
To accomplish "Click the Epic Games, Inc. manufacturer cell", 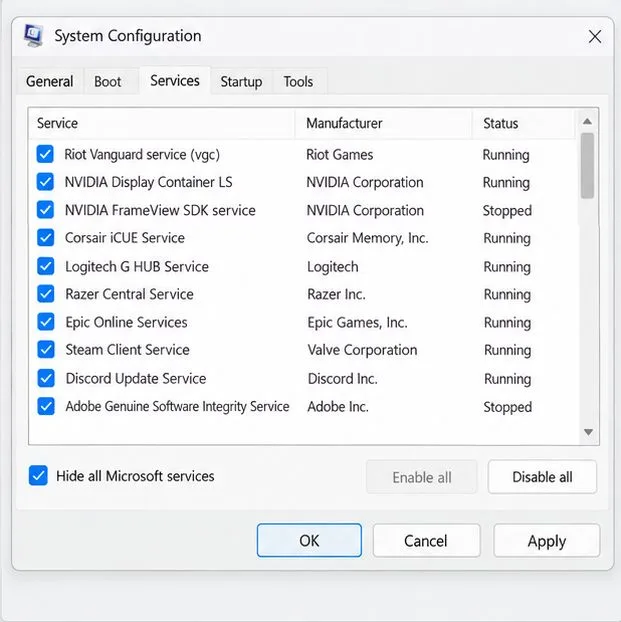I will point(358,323).
